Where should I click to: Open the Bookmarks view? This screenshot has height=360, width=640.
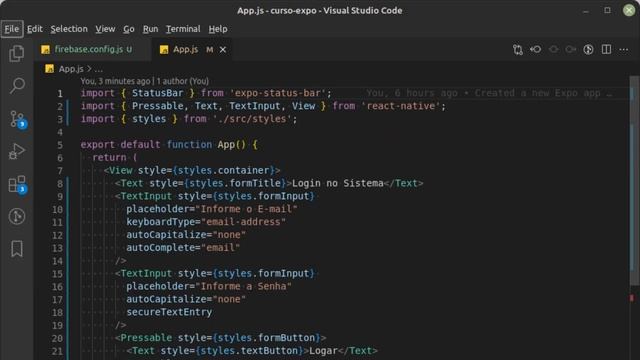pyautogui.click(x=17, y=249)
